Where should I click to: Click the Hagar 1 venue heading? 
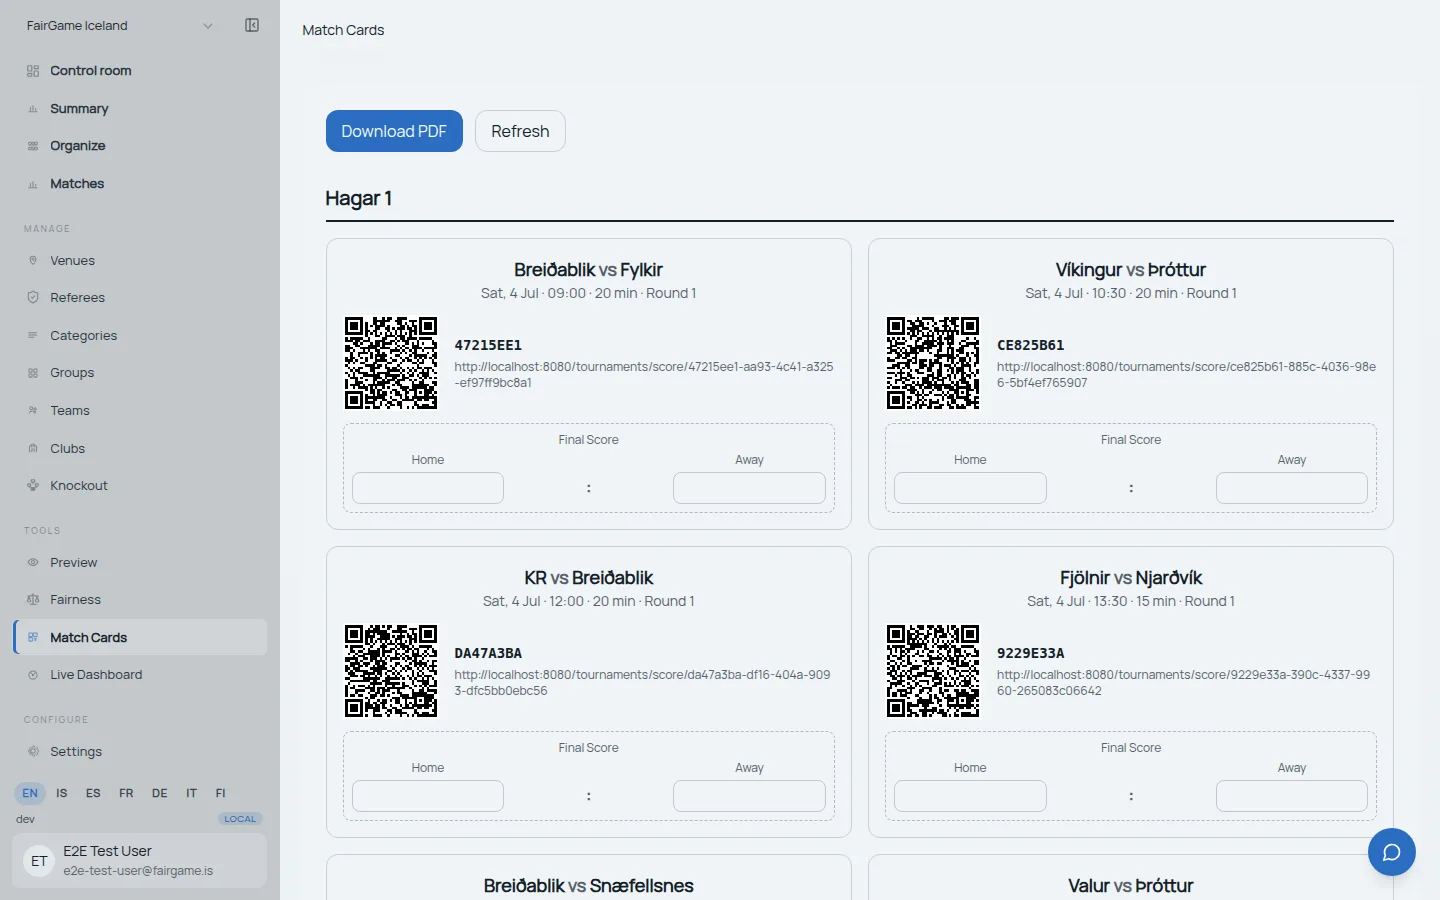pyautogui.click(x=358, y=198)
